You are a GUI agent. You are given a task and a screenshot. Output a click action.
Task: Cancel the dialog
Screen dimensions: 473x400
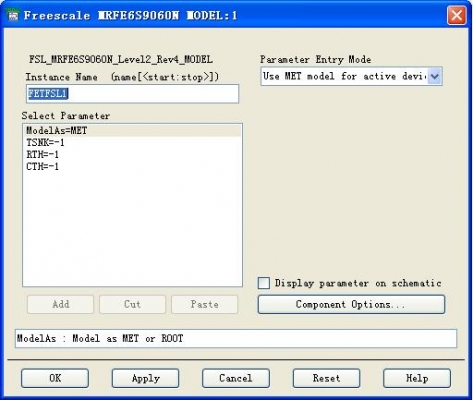pyautogui.click(x=236, y=378)
